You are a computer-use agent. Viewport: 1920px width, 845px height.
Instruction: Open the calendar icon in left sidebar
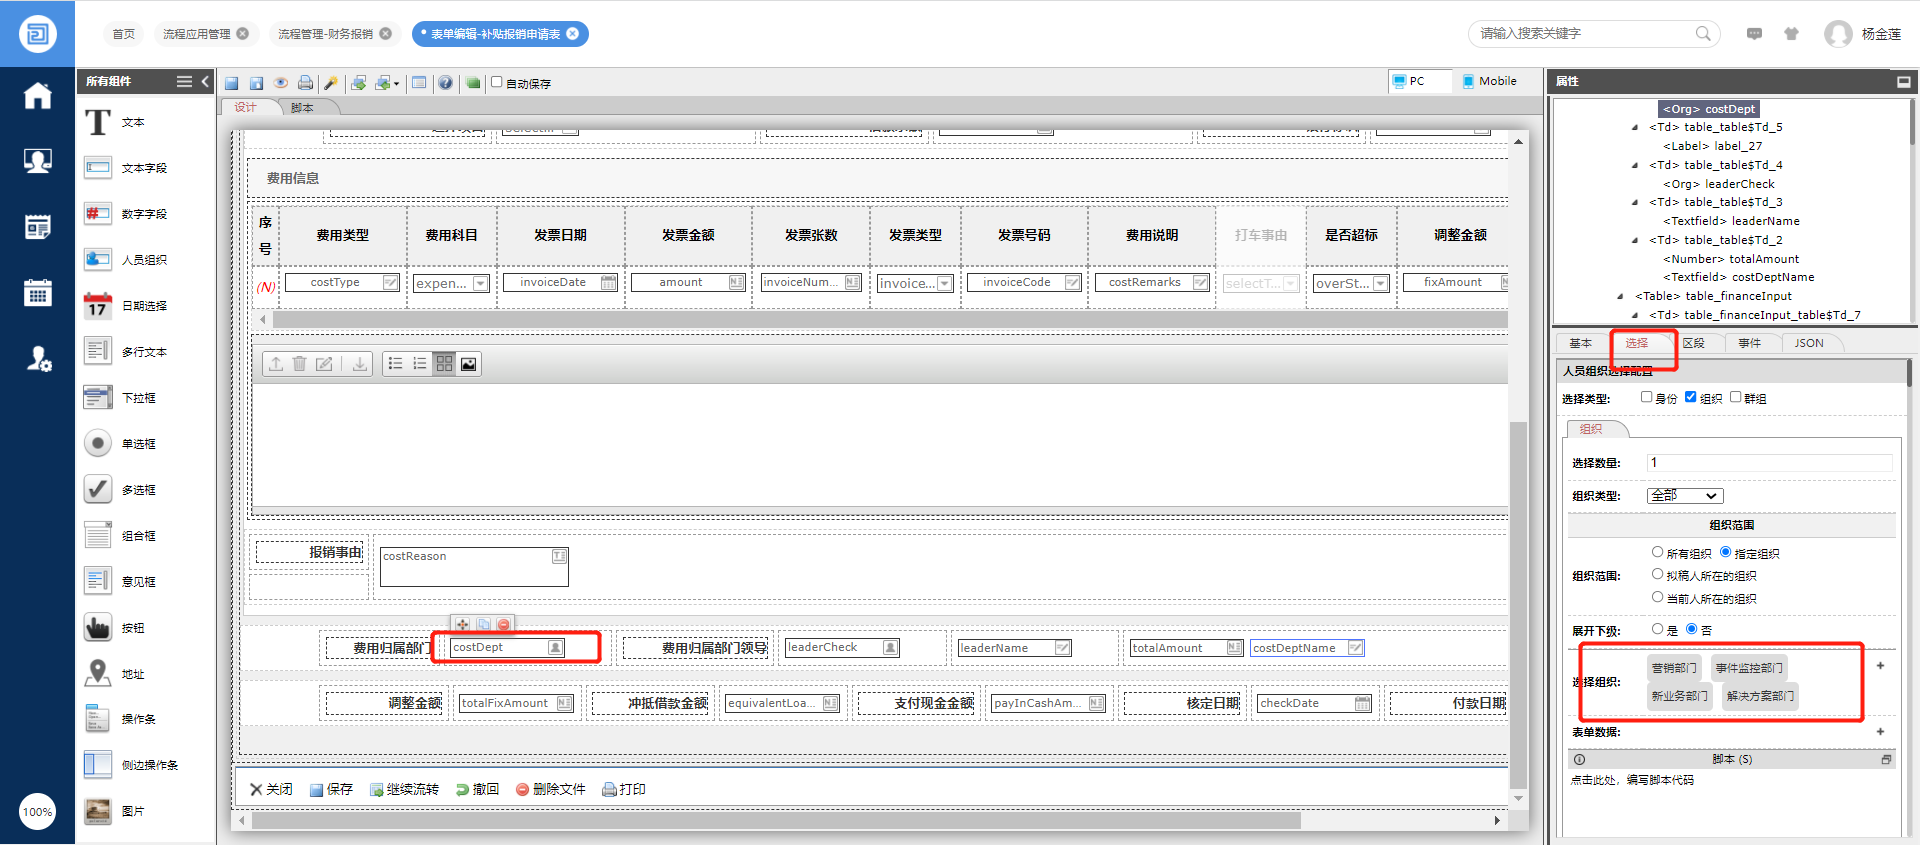38,293
